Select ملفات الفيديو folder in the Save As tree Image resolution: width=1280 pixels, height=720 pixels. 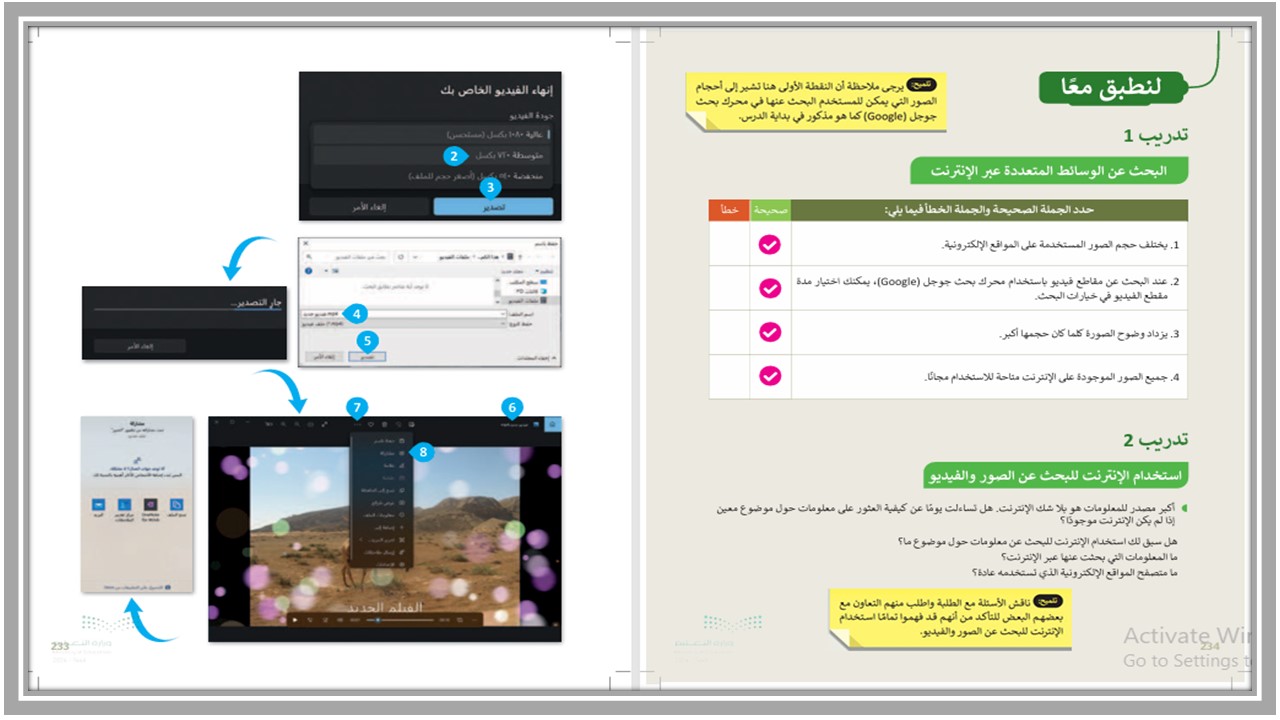coord(527,301)
